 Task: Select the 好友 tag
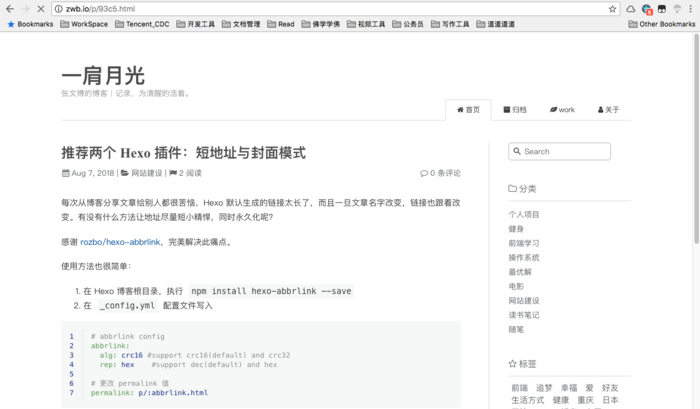point(610,388)
